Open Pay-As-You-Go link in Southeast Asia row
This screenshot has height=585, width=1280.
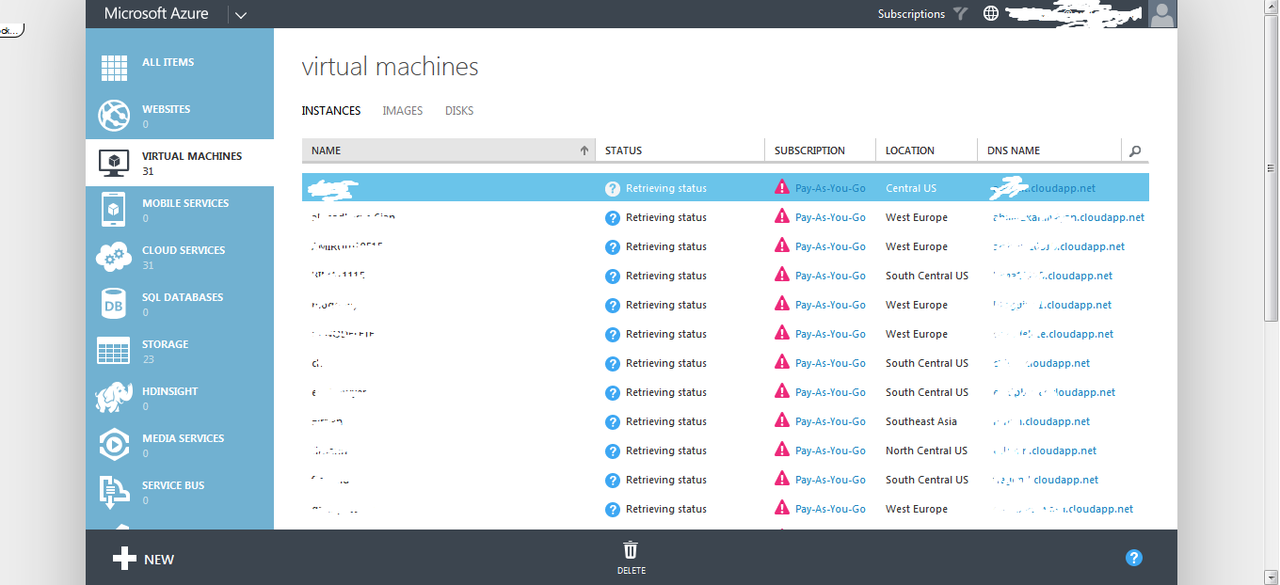click(830, 422)
